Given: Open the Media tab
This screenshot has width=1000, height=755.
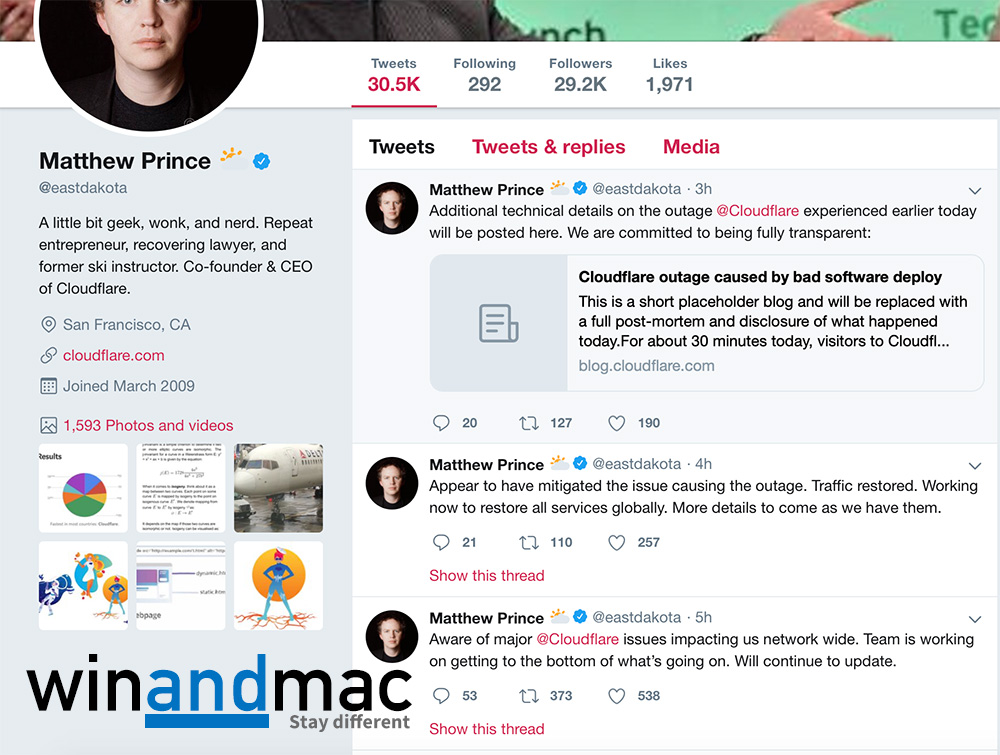Looking at the screenshot, I should pyautogui.click(x=691, y=147).
